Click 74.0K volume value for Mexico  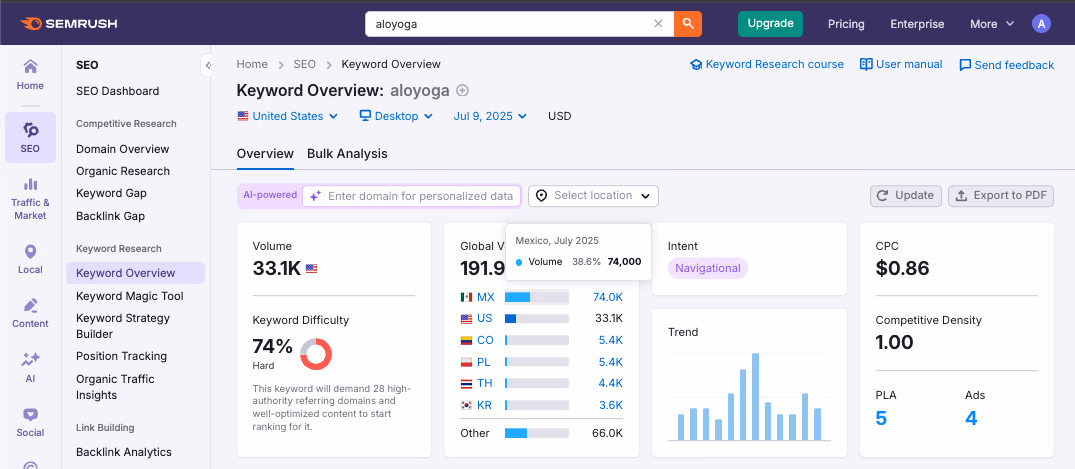(607, 297)
